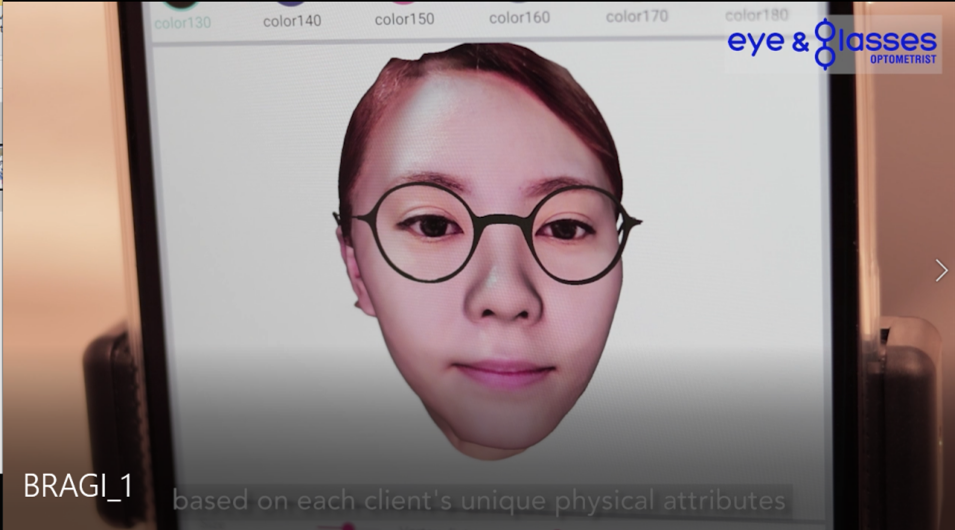The image size is (955, 530).
Task: Click the left round lens of glasses
Action: point(420,232)
